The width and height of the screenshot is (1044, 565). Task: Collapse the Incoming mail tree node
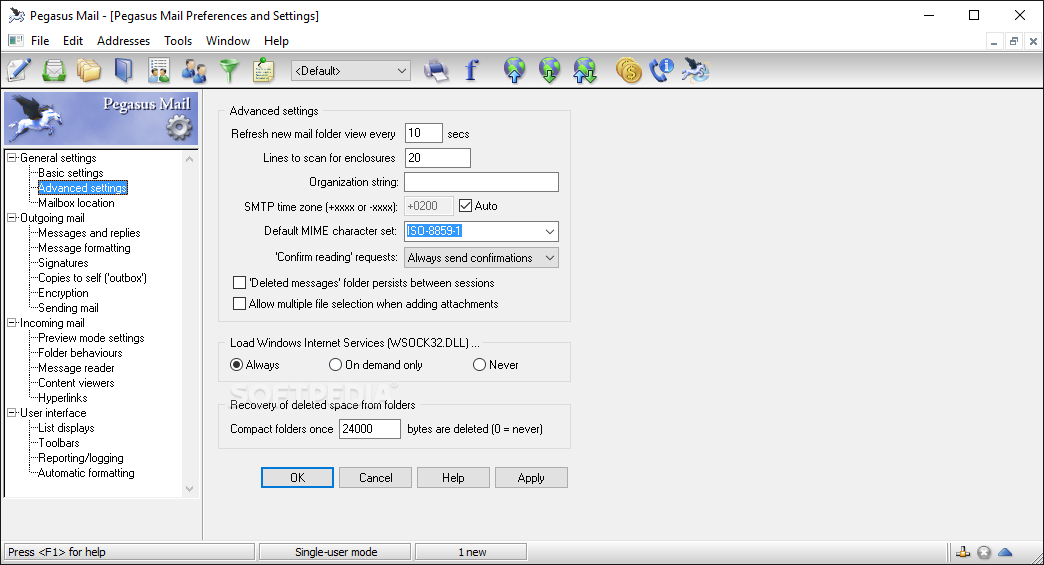(11, 323)
